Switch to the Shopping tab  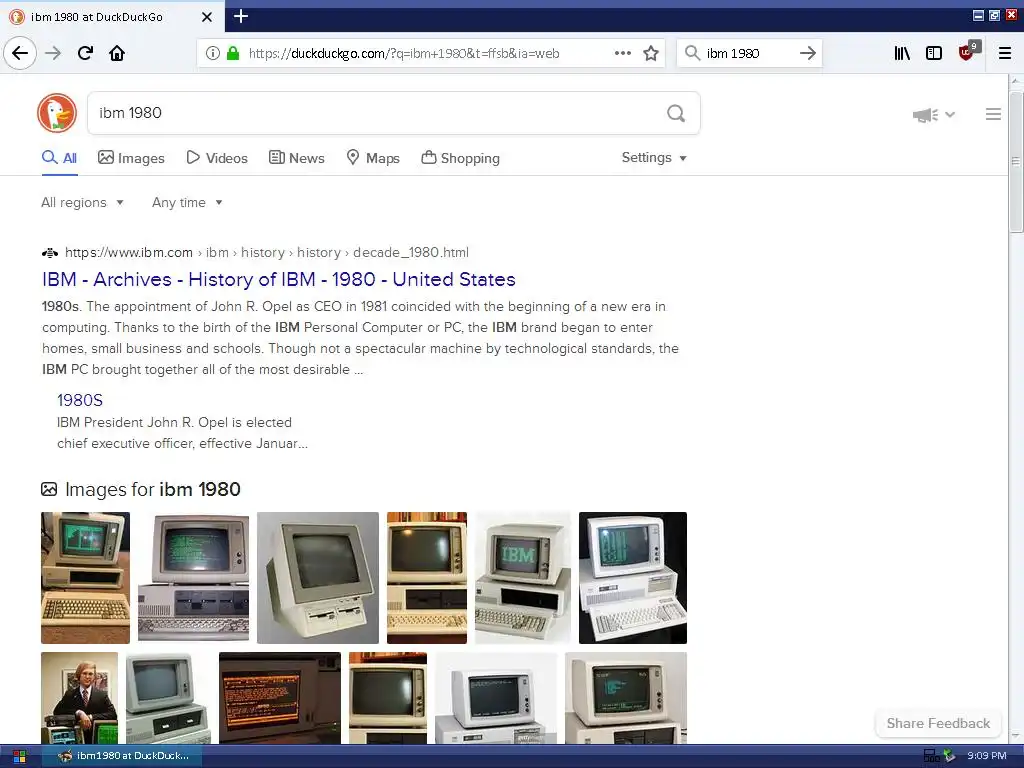(x=460, y=158)
